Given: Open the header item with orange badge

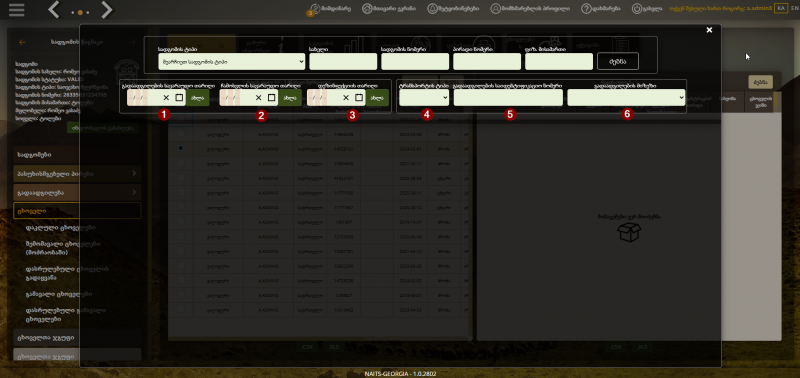Looking at the screenshot, I should (331, 9).
